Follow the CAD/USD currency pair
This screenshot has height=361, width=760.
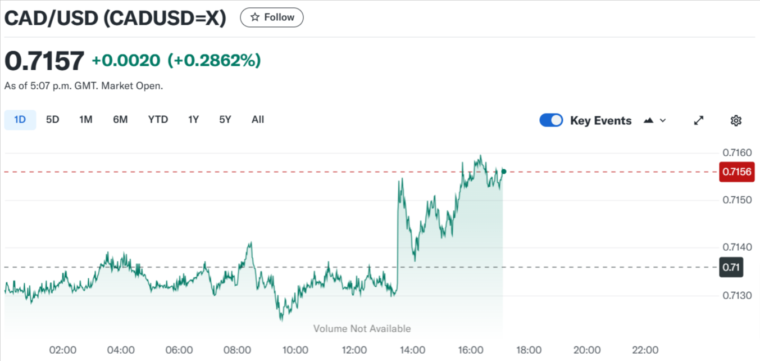pyautogui.click(x=272, y=17)
